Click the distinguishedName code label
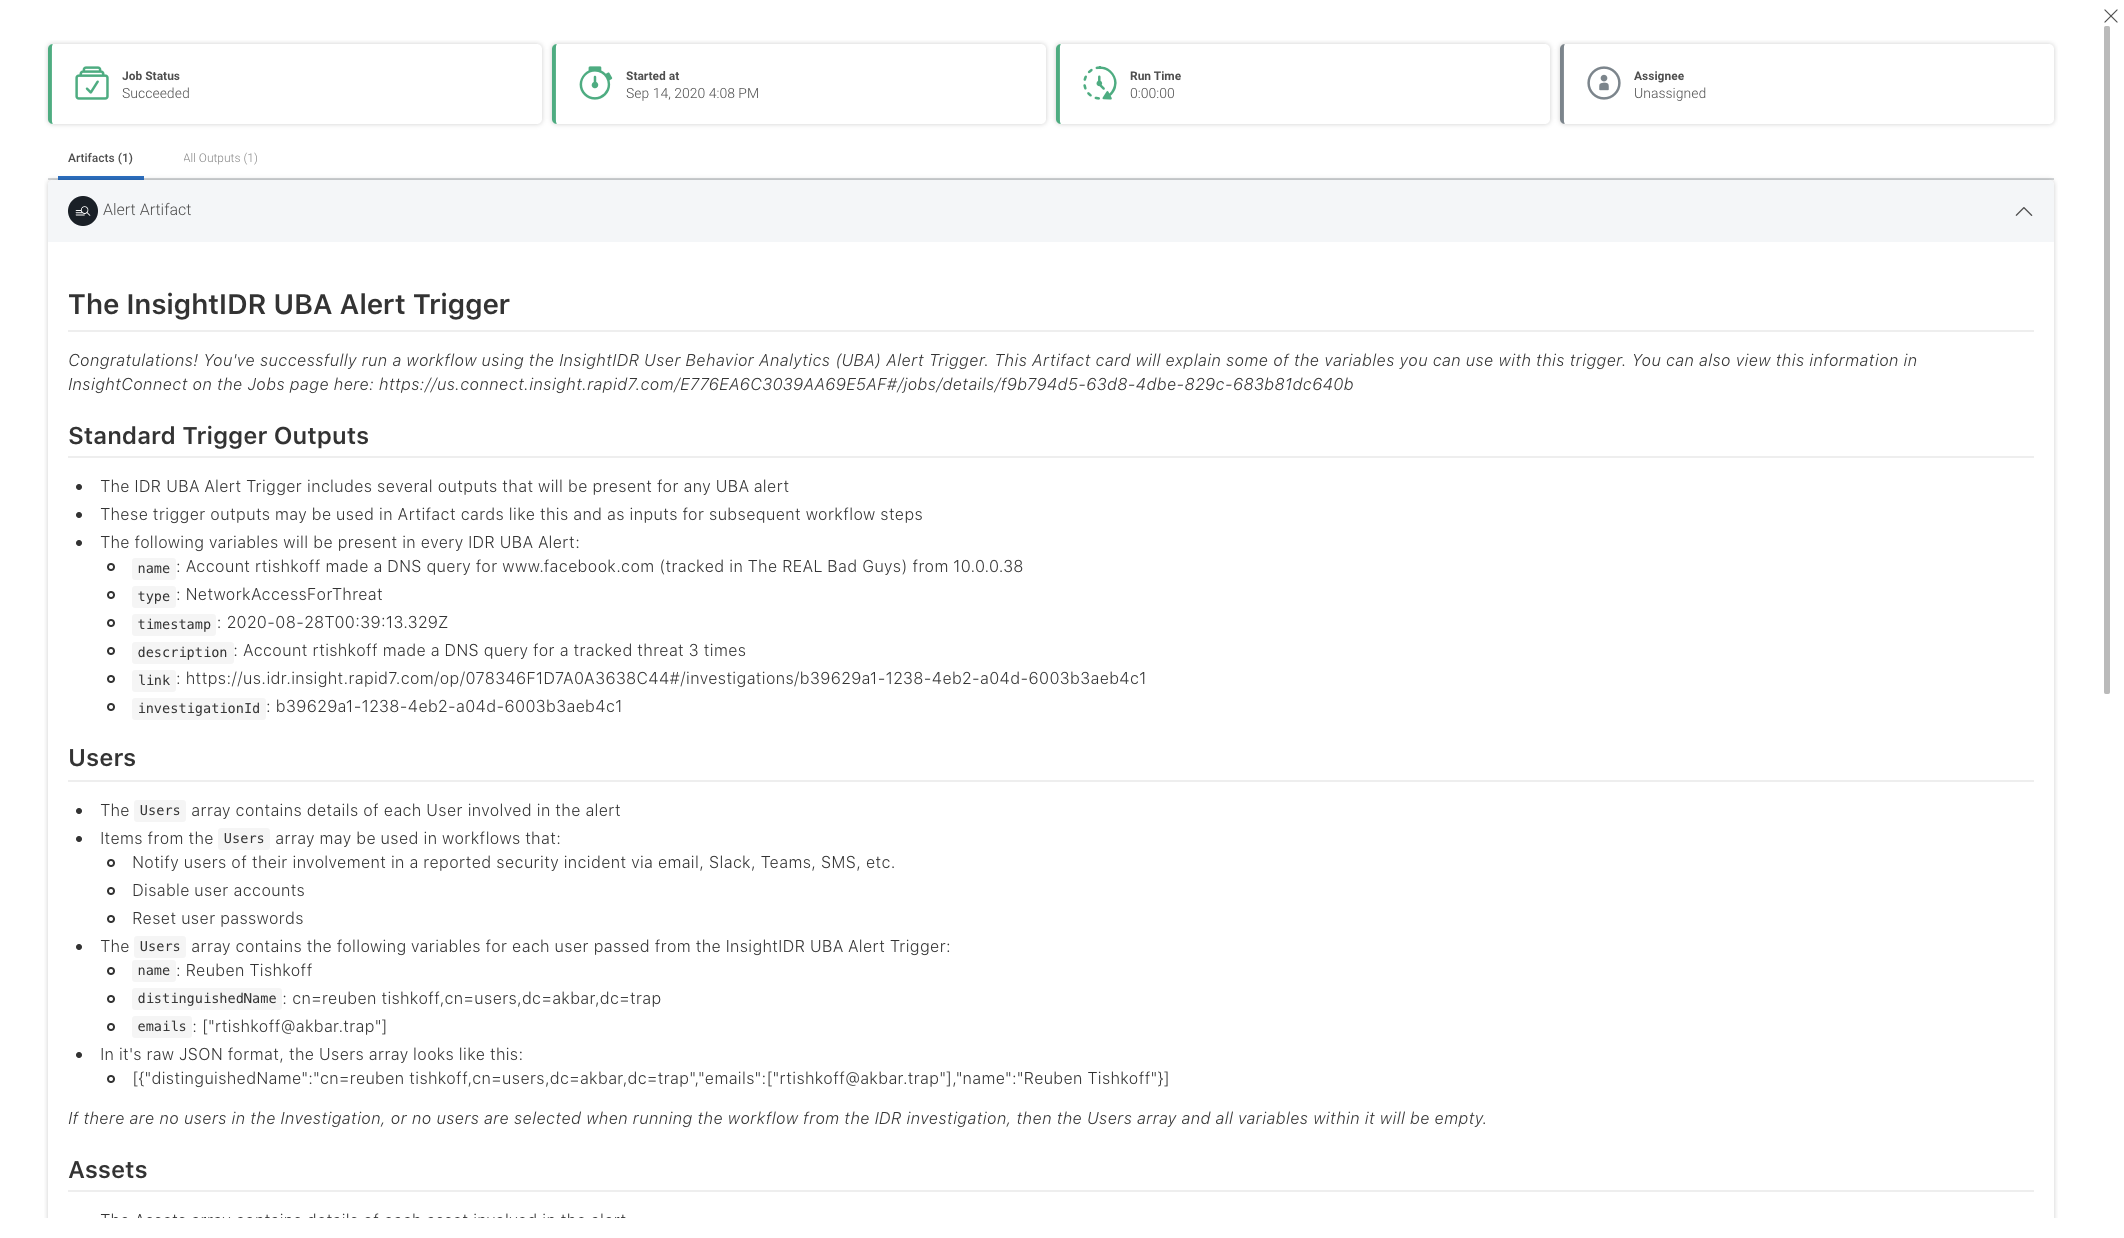This screenshot has width=2124, height=1238. 207,998
